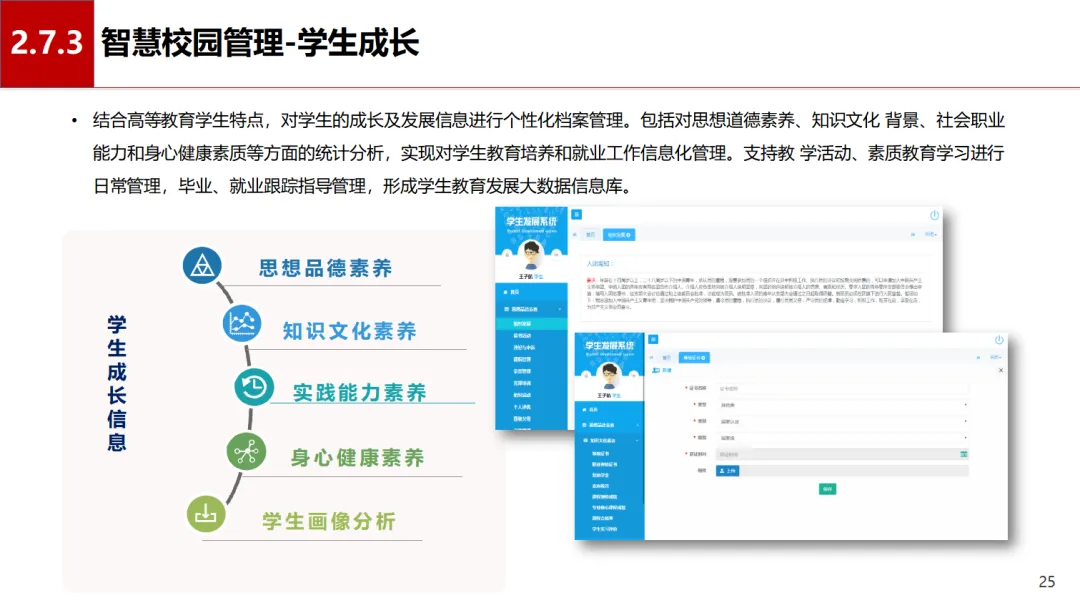Click the right tab-scroll arrow in the front window

pos(978,357)
